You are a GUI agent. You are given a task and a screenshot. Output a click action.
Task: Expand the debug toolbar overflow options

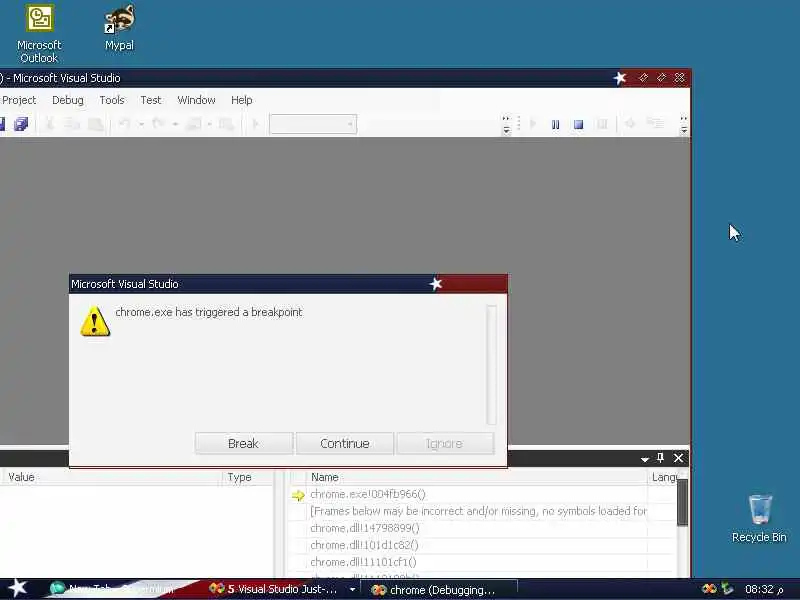click(x=684, y=125)
